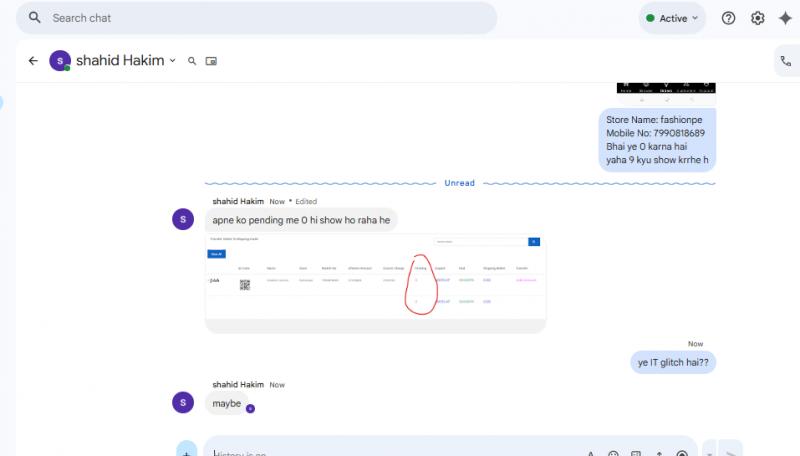The image size is (800, 456).
Task: Search within this conversation using magnifier icon
Action: pyautogui.click(x=192, y=61)
